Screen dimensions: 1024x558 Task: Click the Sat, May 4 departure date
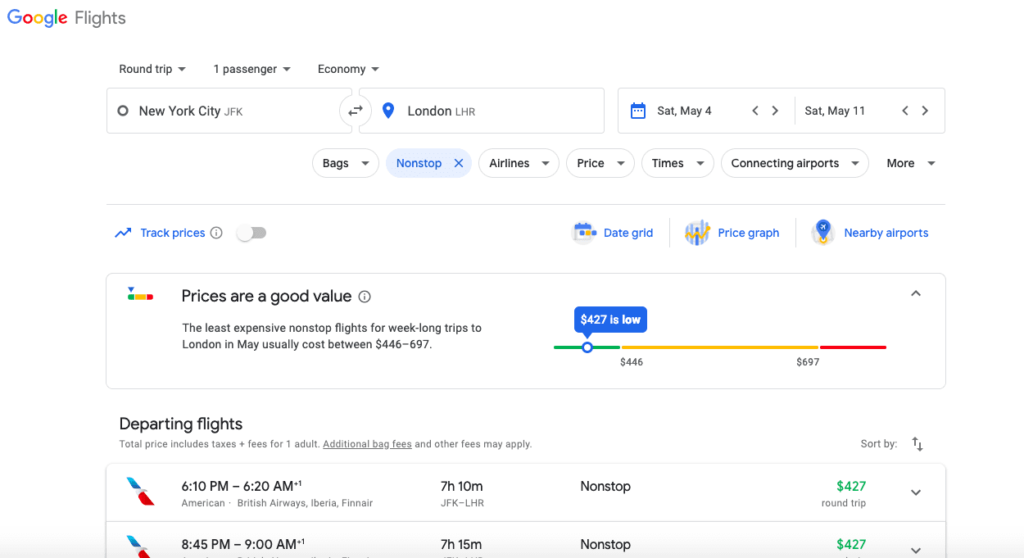[684, 111]
